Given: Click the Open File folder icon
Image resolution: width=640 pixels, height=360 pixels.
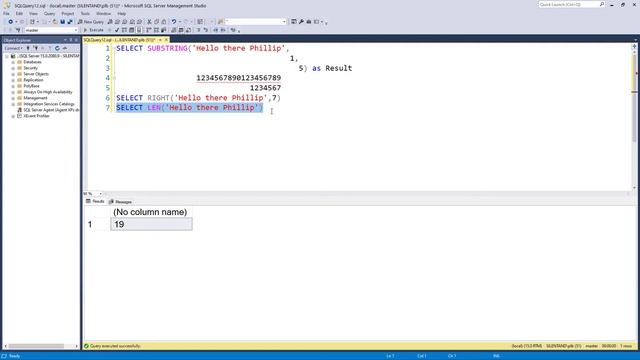Looking at the screenshot, I should click(55, 22).
